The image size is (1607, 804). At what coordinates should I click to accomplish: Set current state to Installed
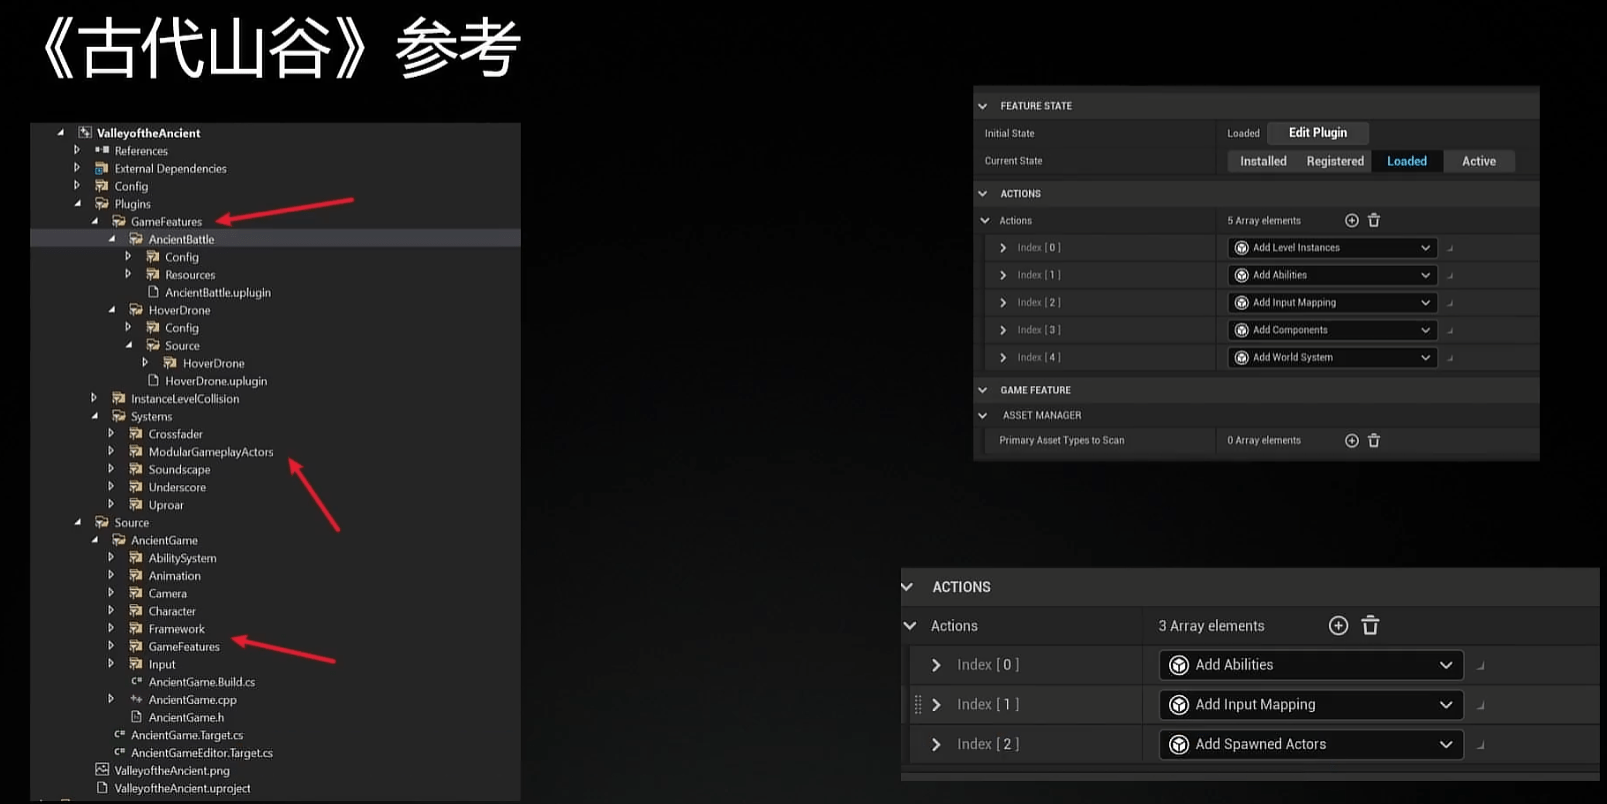tap(1263, 161)
